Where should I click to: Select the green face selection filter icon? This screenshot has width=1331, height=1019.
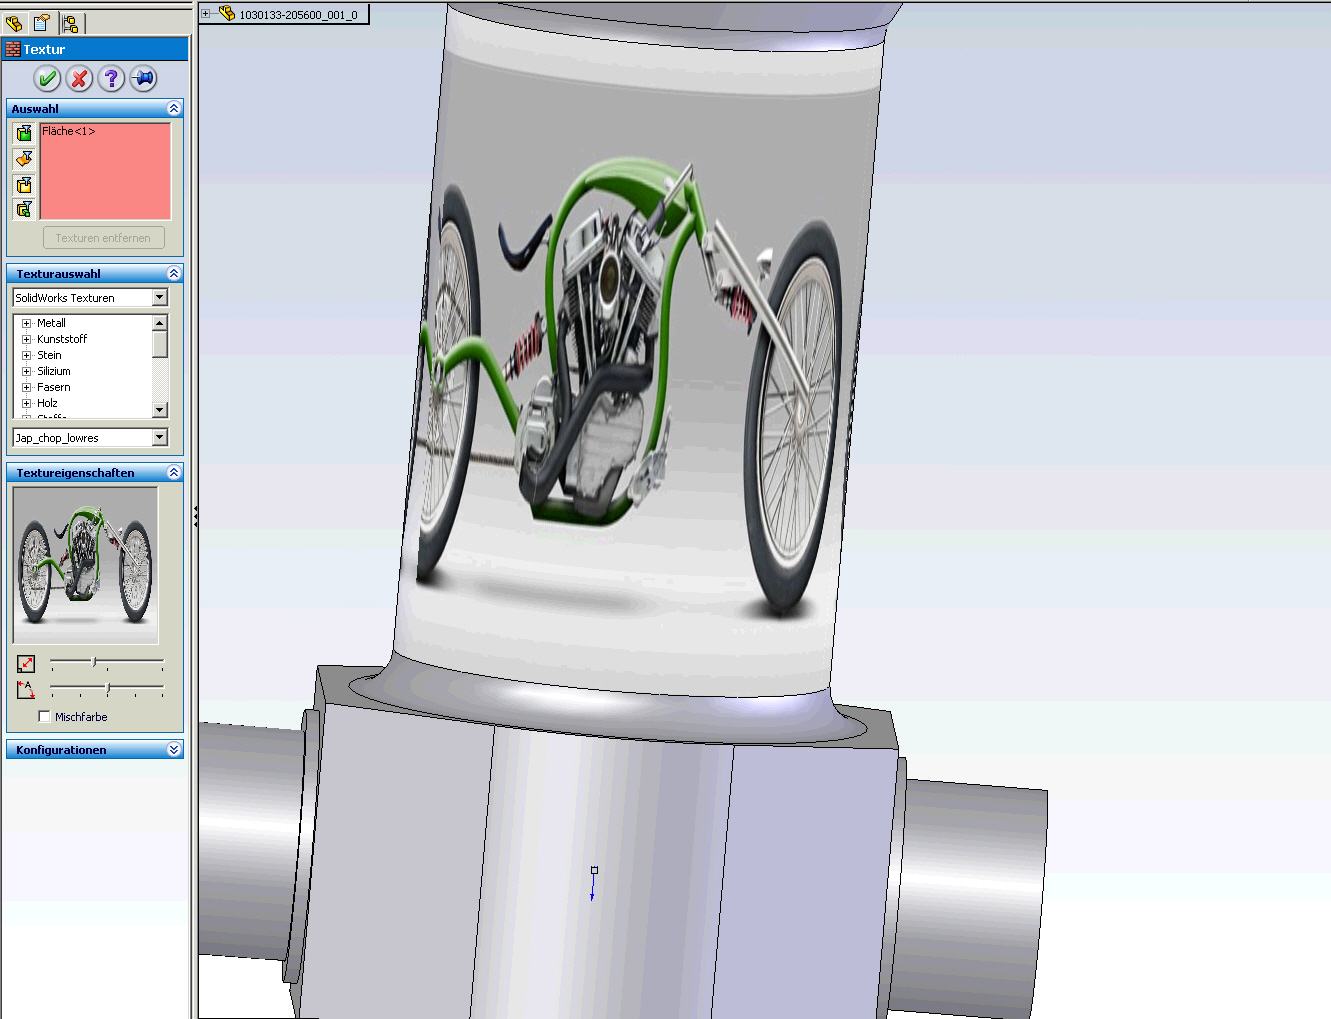pos(24,133)
